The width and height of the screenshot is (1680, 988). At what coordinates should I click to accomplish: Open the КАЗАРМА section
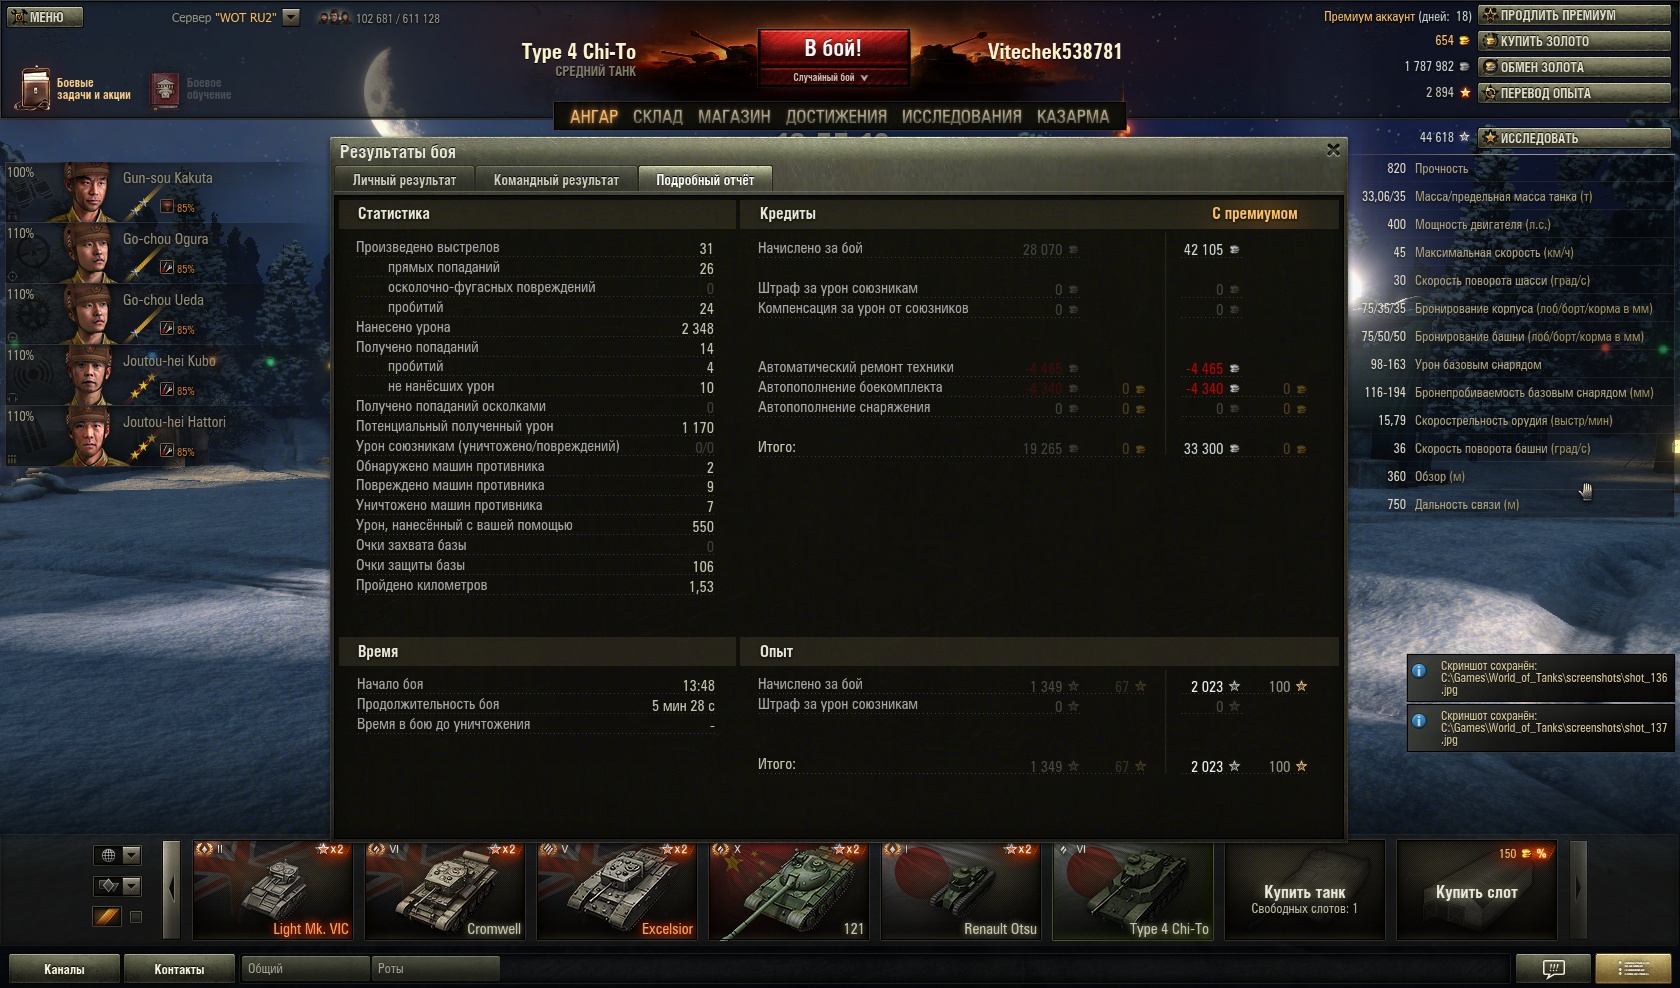(x=1073, y=117)
